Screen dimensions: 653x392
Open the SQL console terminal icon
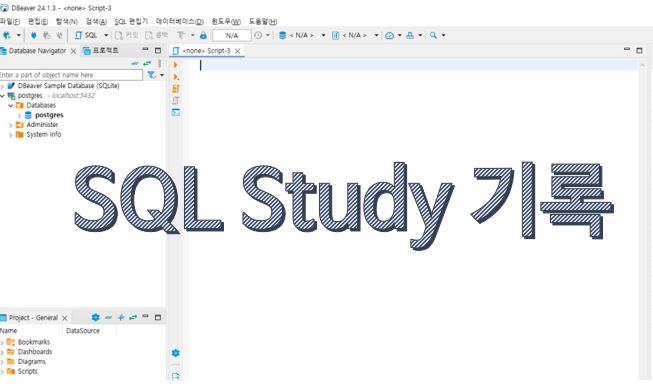(x=176, y=112)
